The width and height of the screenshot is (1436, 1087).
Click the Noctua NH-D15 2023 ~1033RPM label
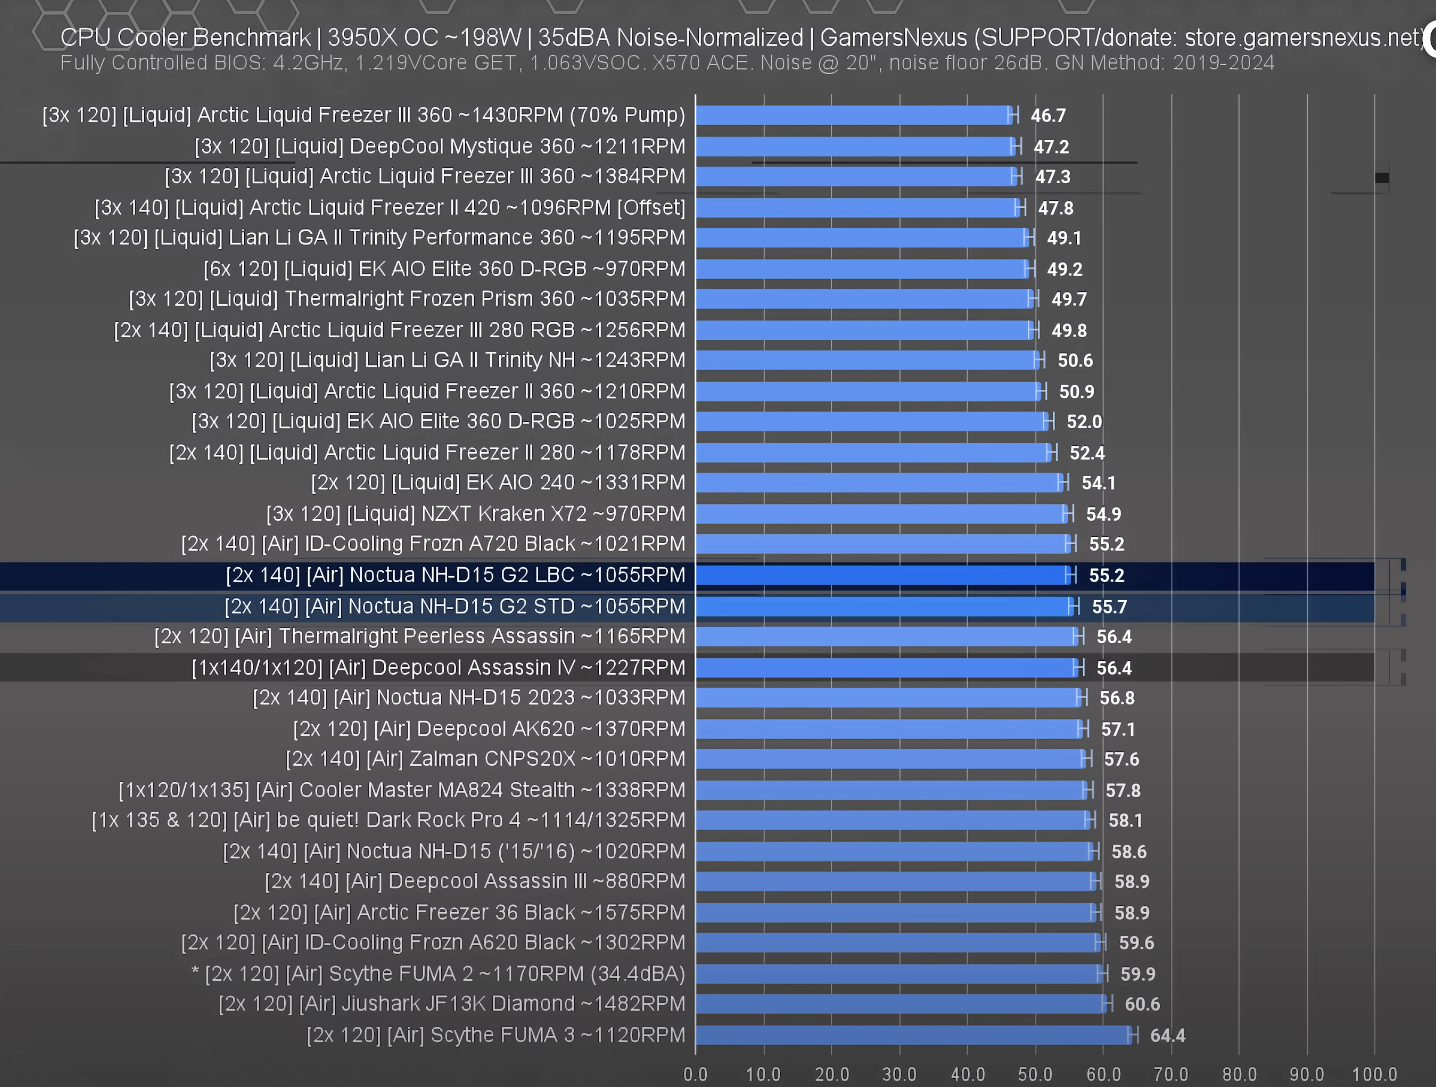(469, 697)
